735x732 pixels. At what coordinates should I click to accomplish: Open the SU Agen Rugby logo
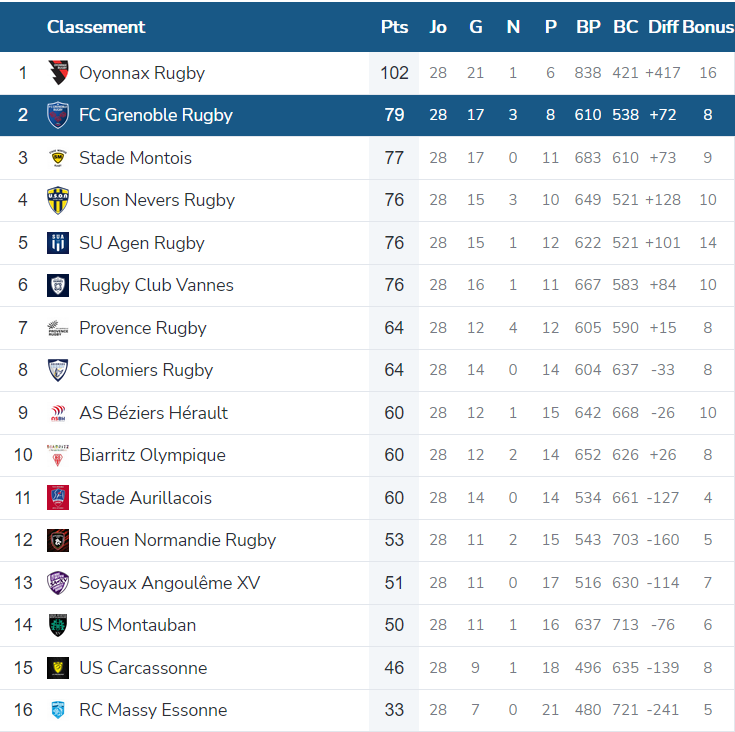tap(58, 243)
